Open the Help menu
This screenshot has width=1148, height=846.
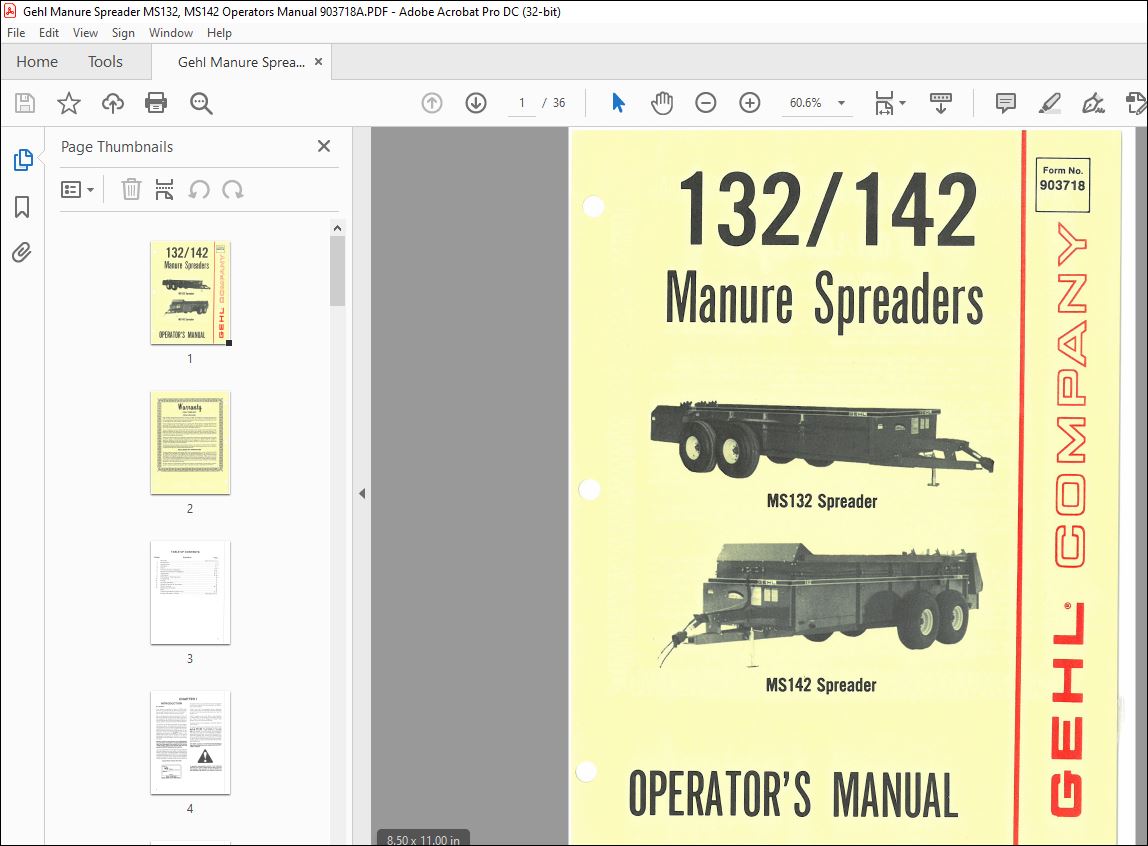tap(219, 33)
